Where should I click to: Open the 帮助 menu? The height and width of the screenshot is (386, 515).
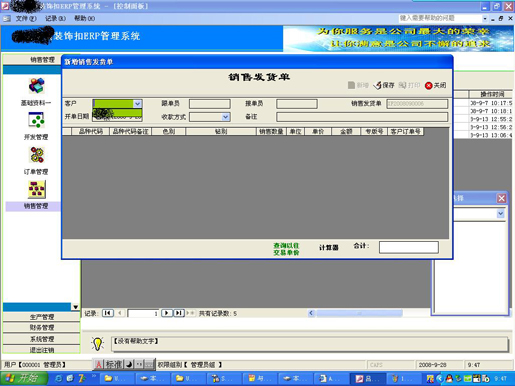[84, 19]
